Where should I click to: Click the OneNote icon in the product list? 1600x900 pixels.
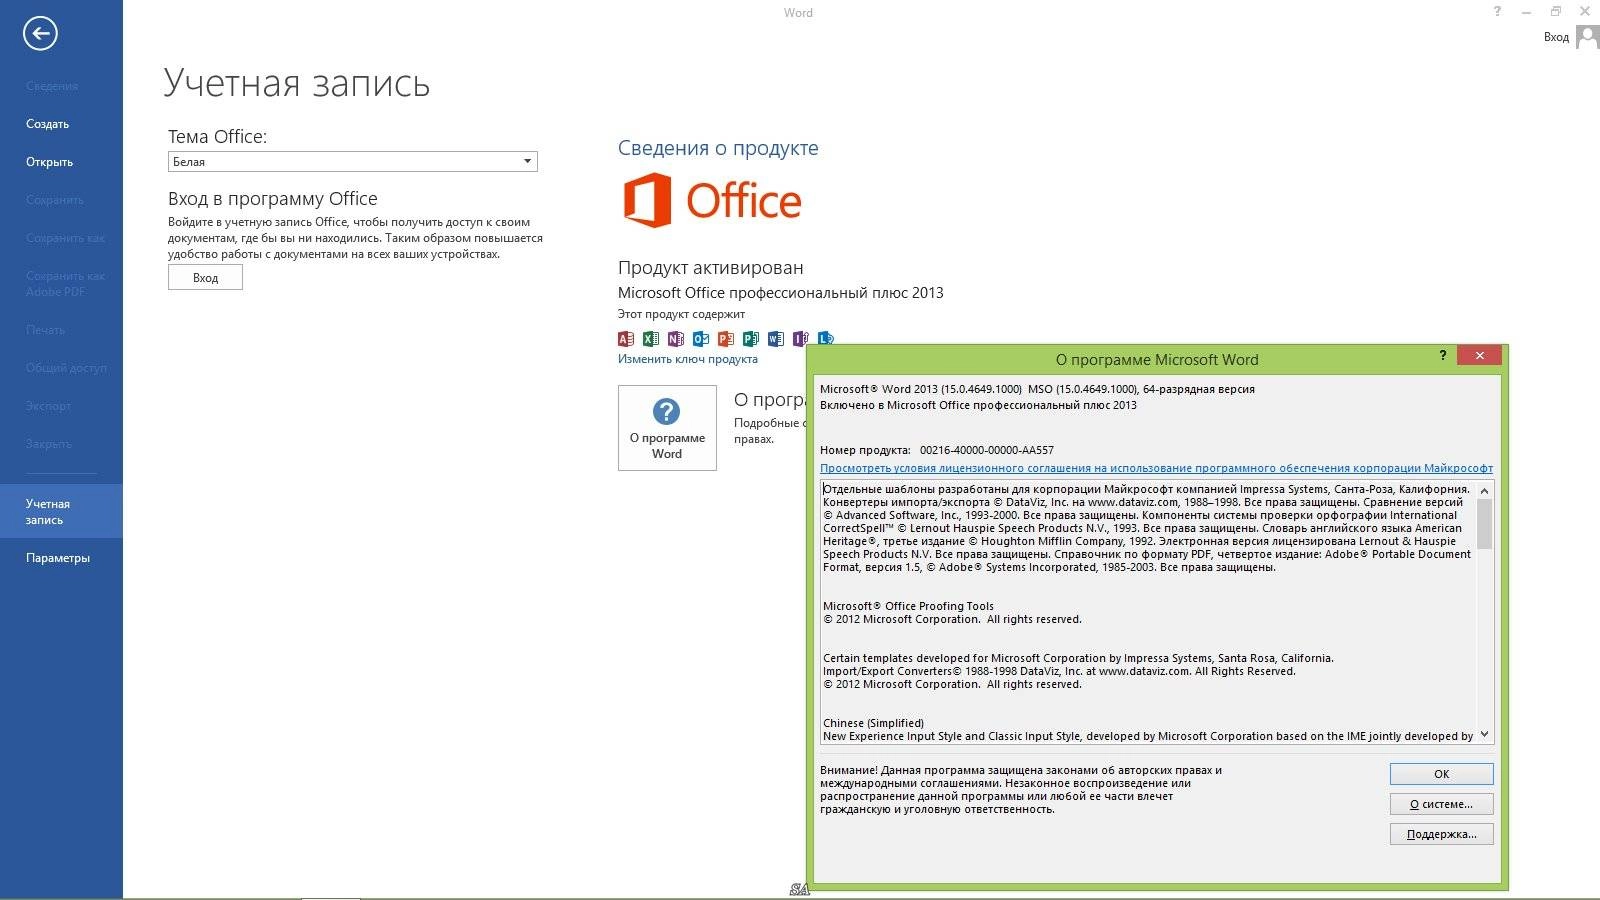[x=676, y=339]
